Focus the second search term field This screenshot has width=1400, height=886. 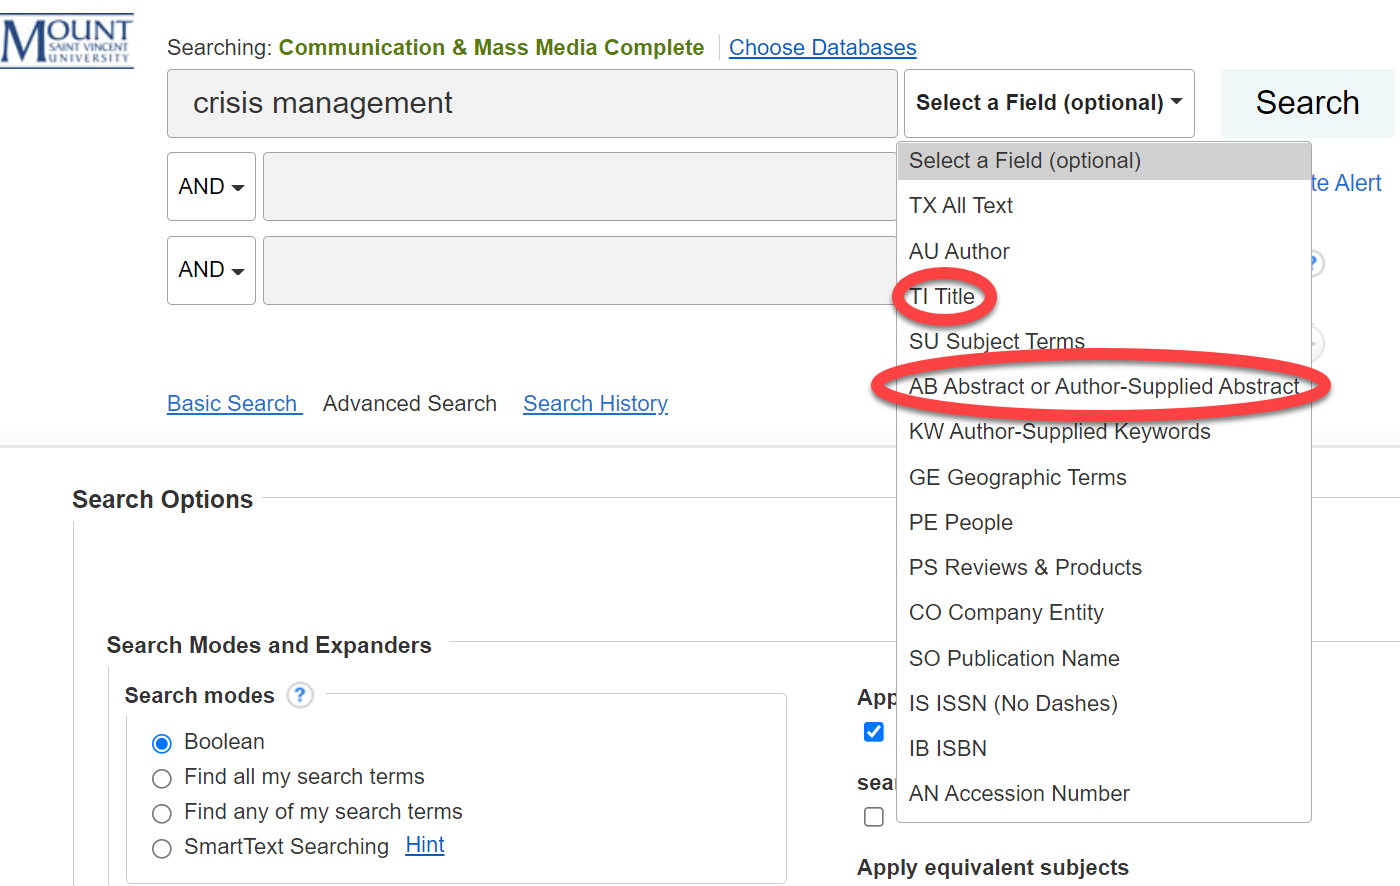coord(580,186)
